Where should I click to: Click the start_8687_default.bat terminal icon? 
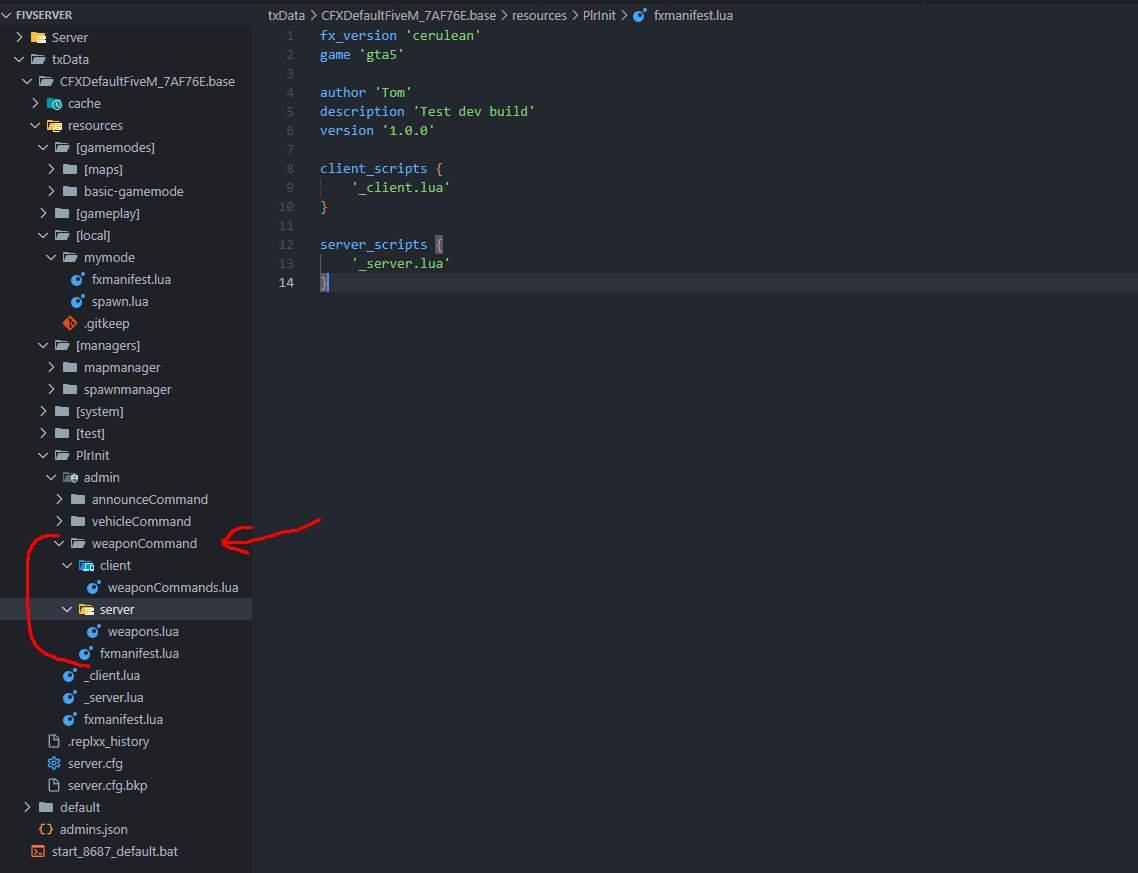38,851
